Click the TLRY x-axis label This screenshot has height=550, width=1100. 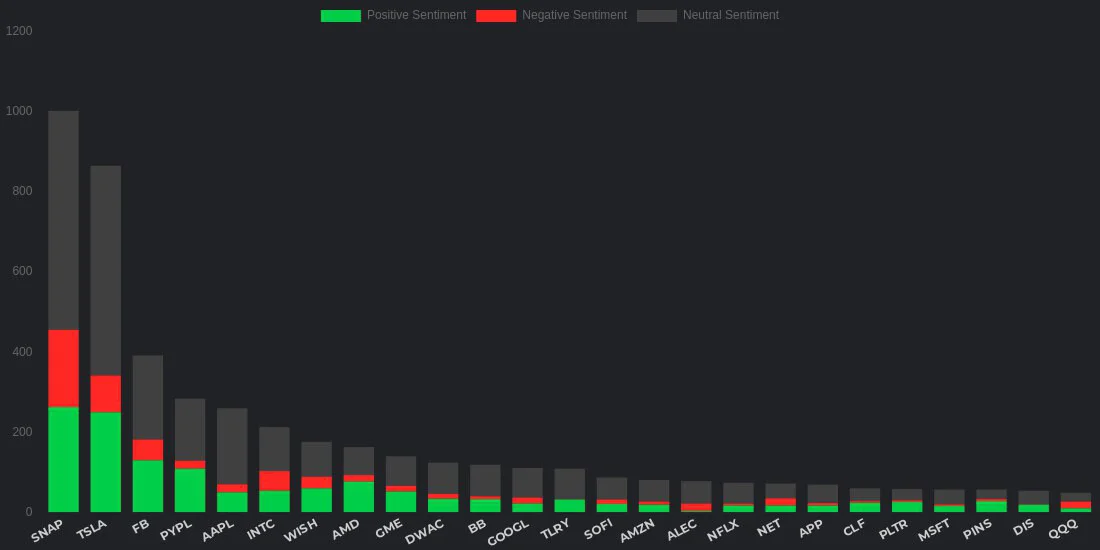click(557, 530)
